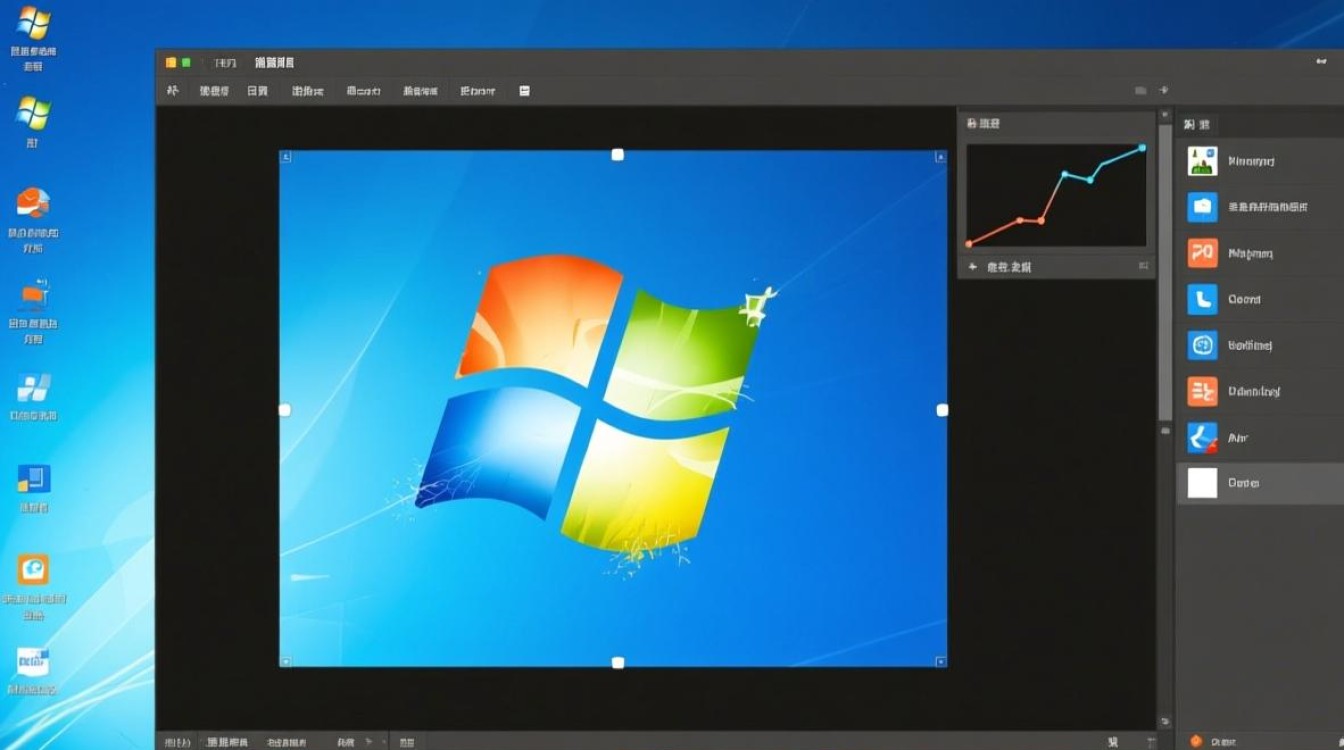Switch to the highlighted second tab at the bottom

click(x=228, y=742)
